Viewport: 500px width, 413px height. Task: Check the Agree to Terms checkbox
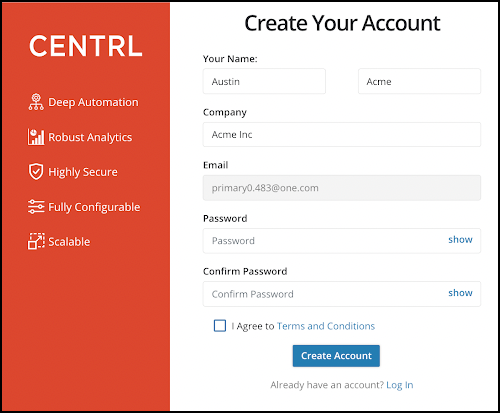tap(220, 326)
